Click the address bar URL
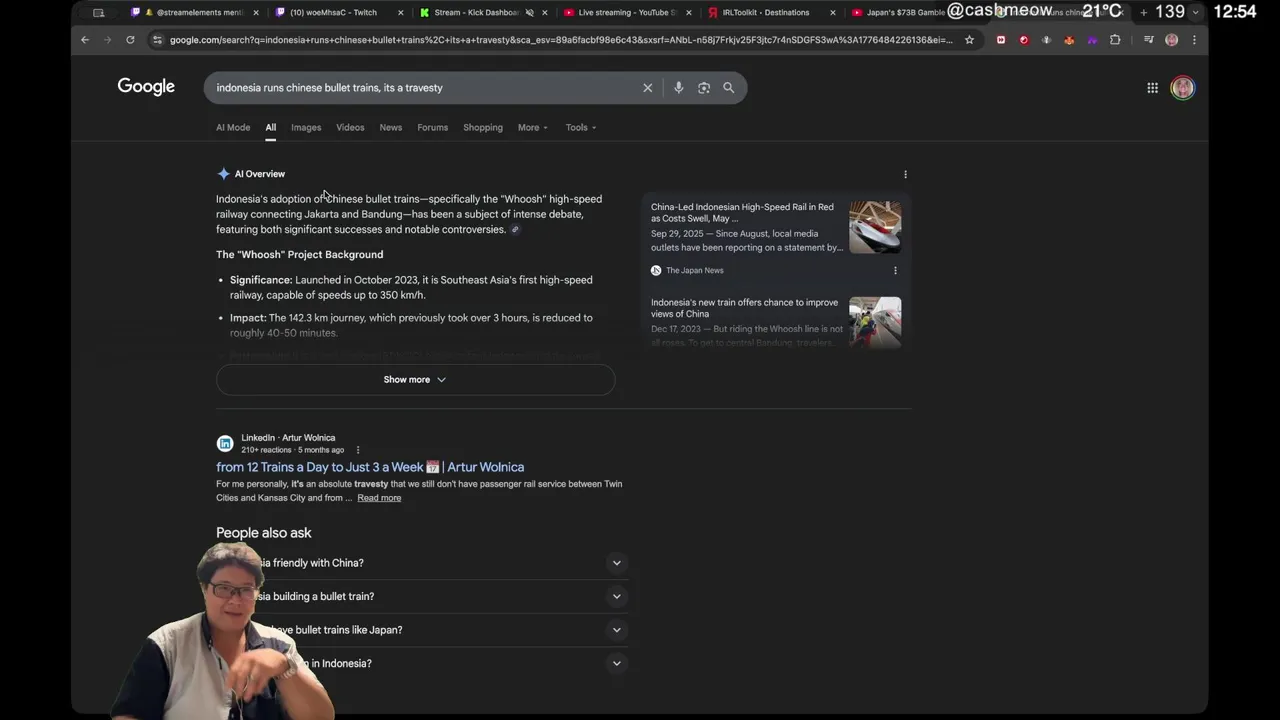Screen dimensions: 1280x720 click(x=560, y=40)
